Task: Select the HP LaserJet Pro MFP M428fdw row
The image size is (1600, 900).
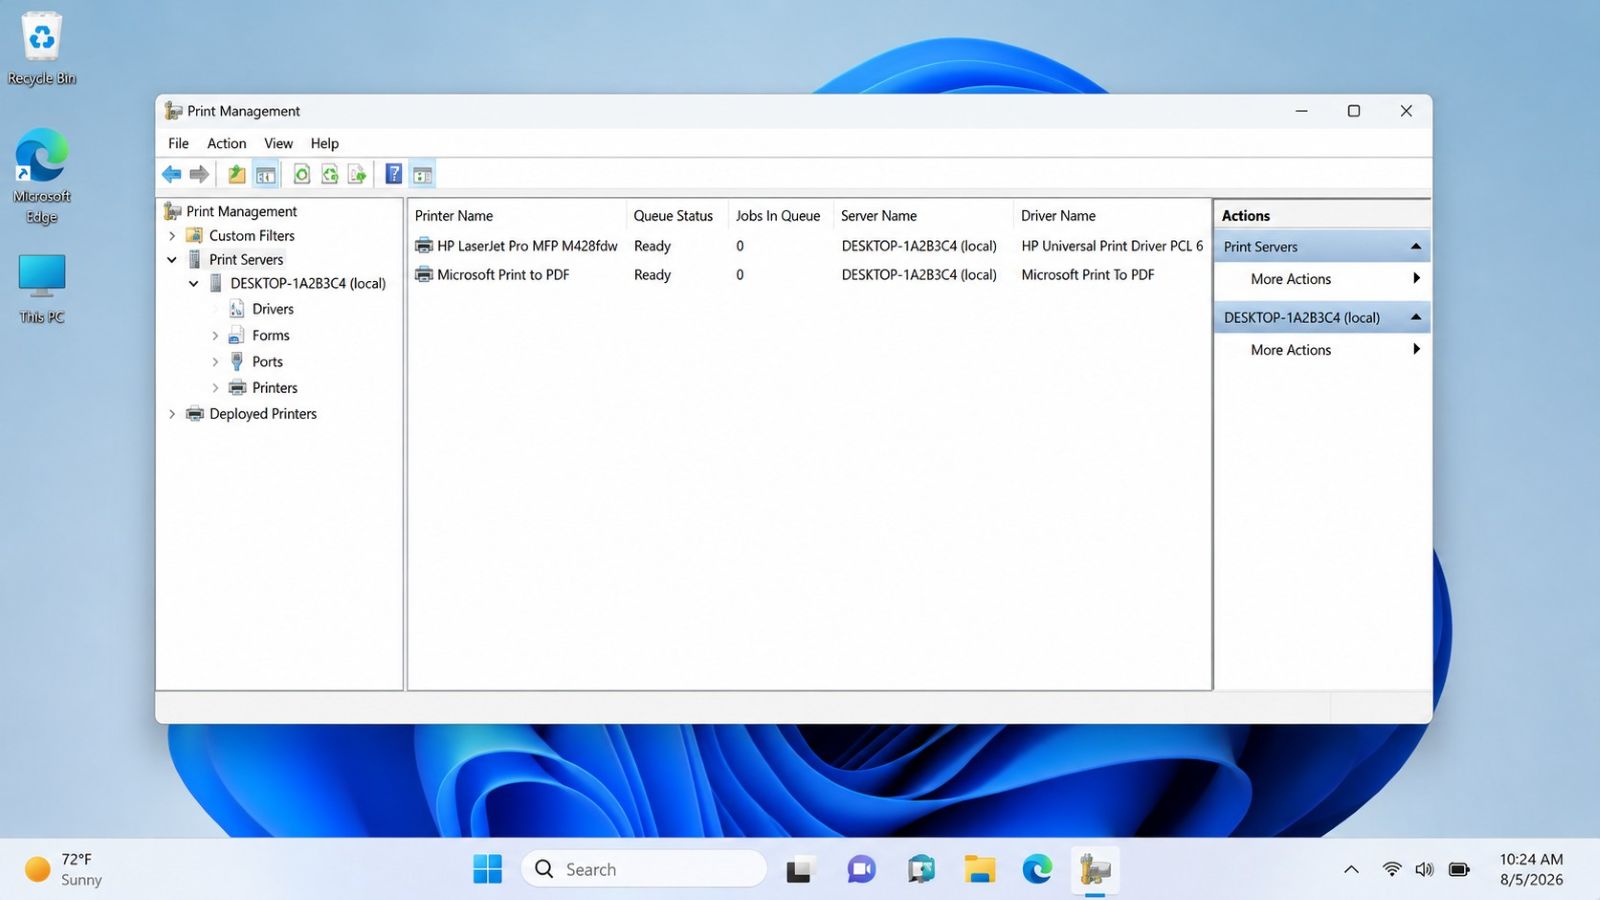Action: [x=809, y=246]
